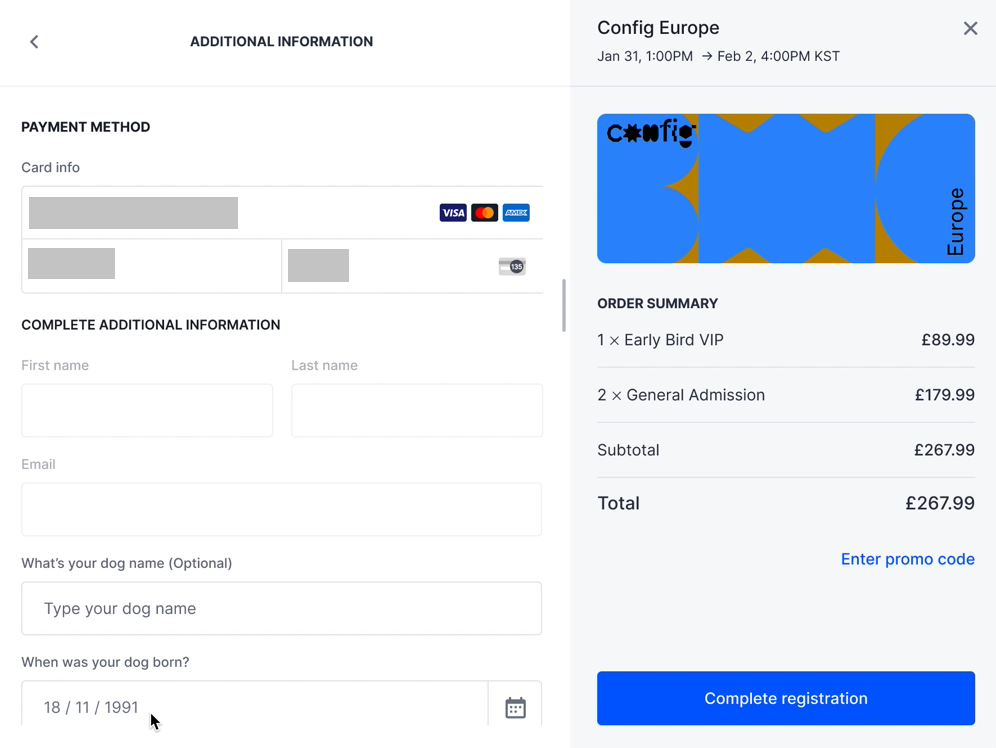
Task: Open the Config Europe event banner image
Action: click(786, 189)
